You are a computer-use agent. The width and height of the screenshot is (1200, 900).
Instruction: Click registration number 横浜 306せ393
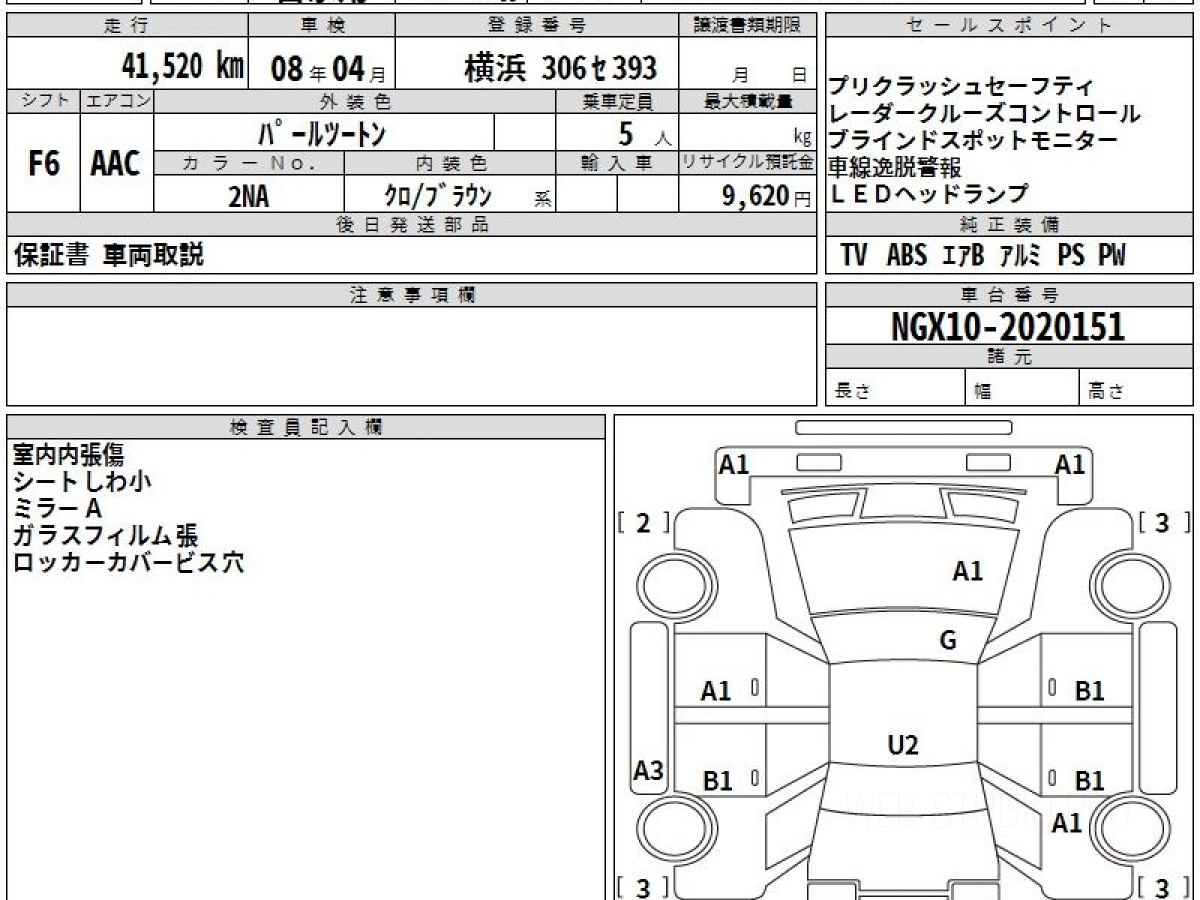(560, 68)
